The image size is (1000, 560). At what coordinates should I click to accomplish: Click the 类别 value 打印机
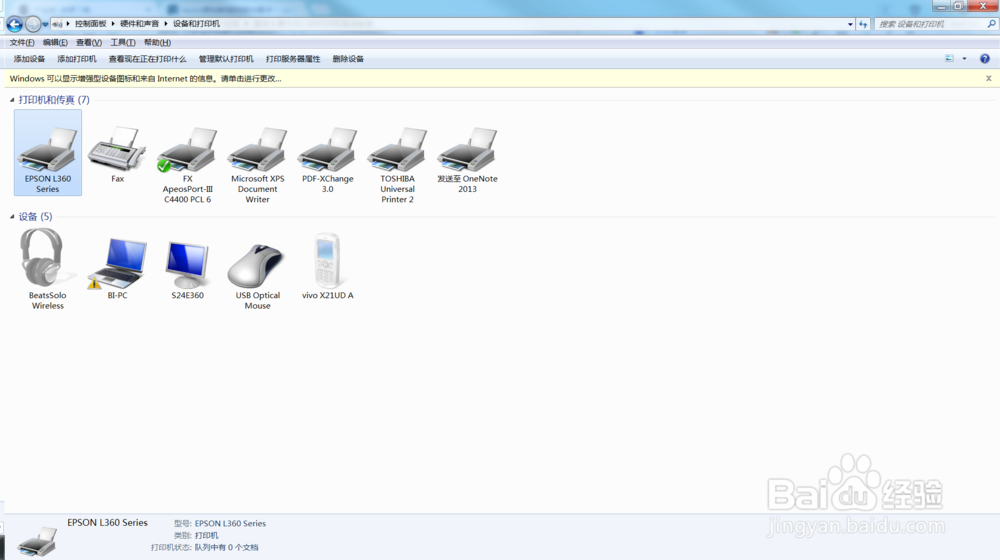pyautogui.click(x=207, y=535)
